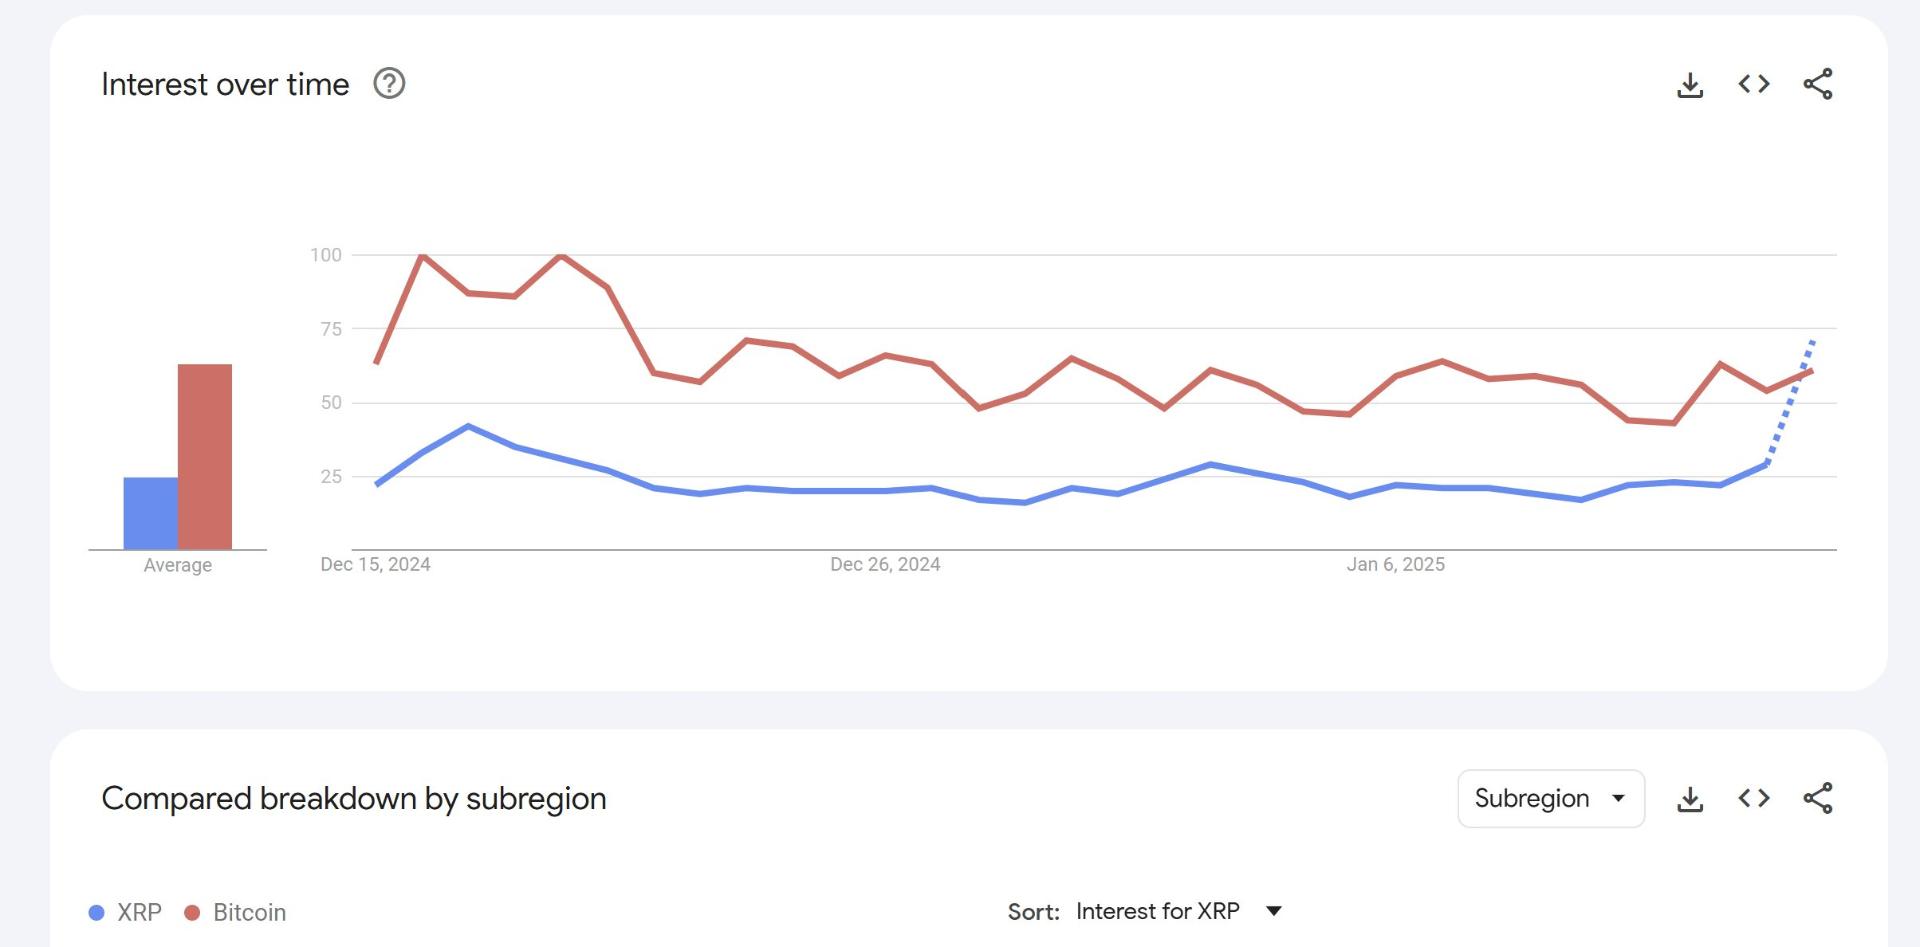The height and width of the screenshot is (947, 1920).
Task: Click the XRP peak near Dec 17
Action: [x=468, y=426]
